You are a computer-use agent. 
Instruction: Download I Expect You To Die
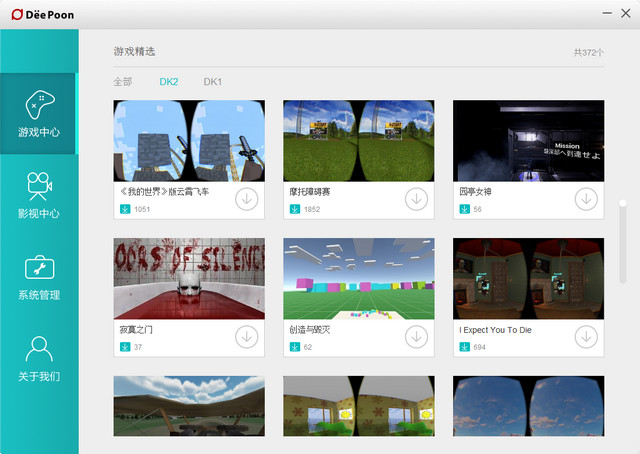click(587, 337)
